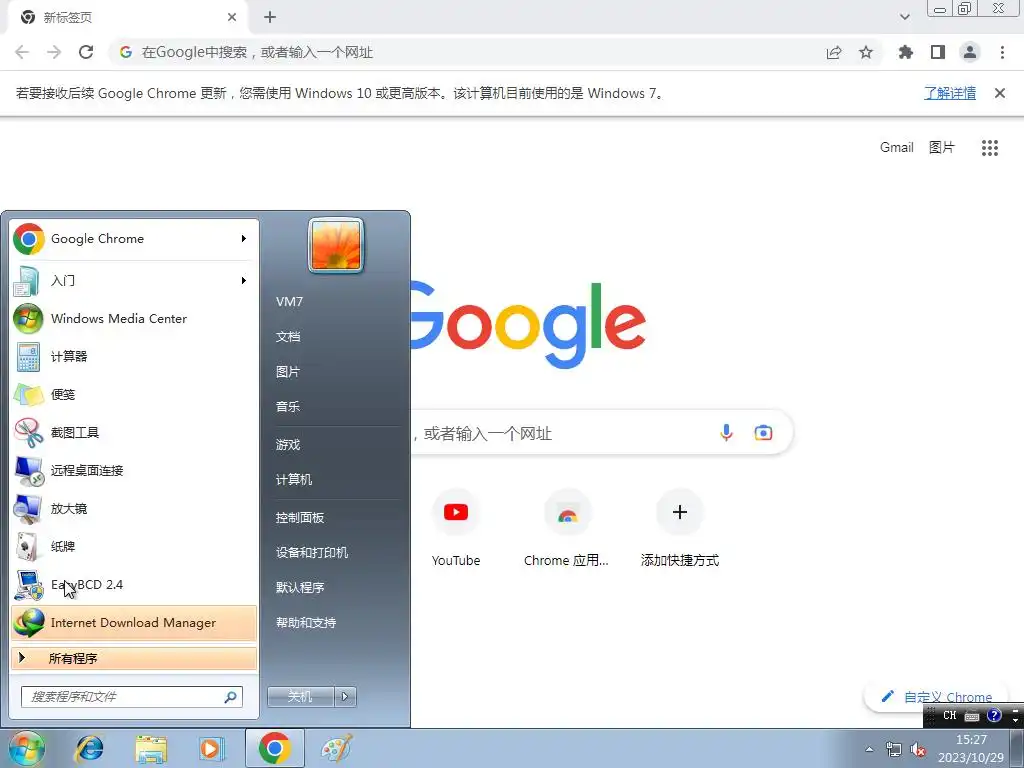
Task: Bookmark this tab with star icon
Action: coord(866,52)
